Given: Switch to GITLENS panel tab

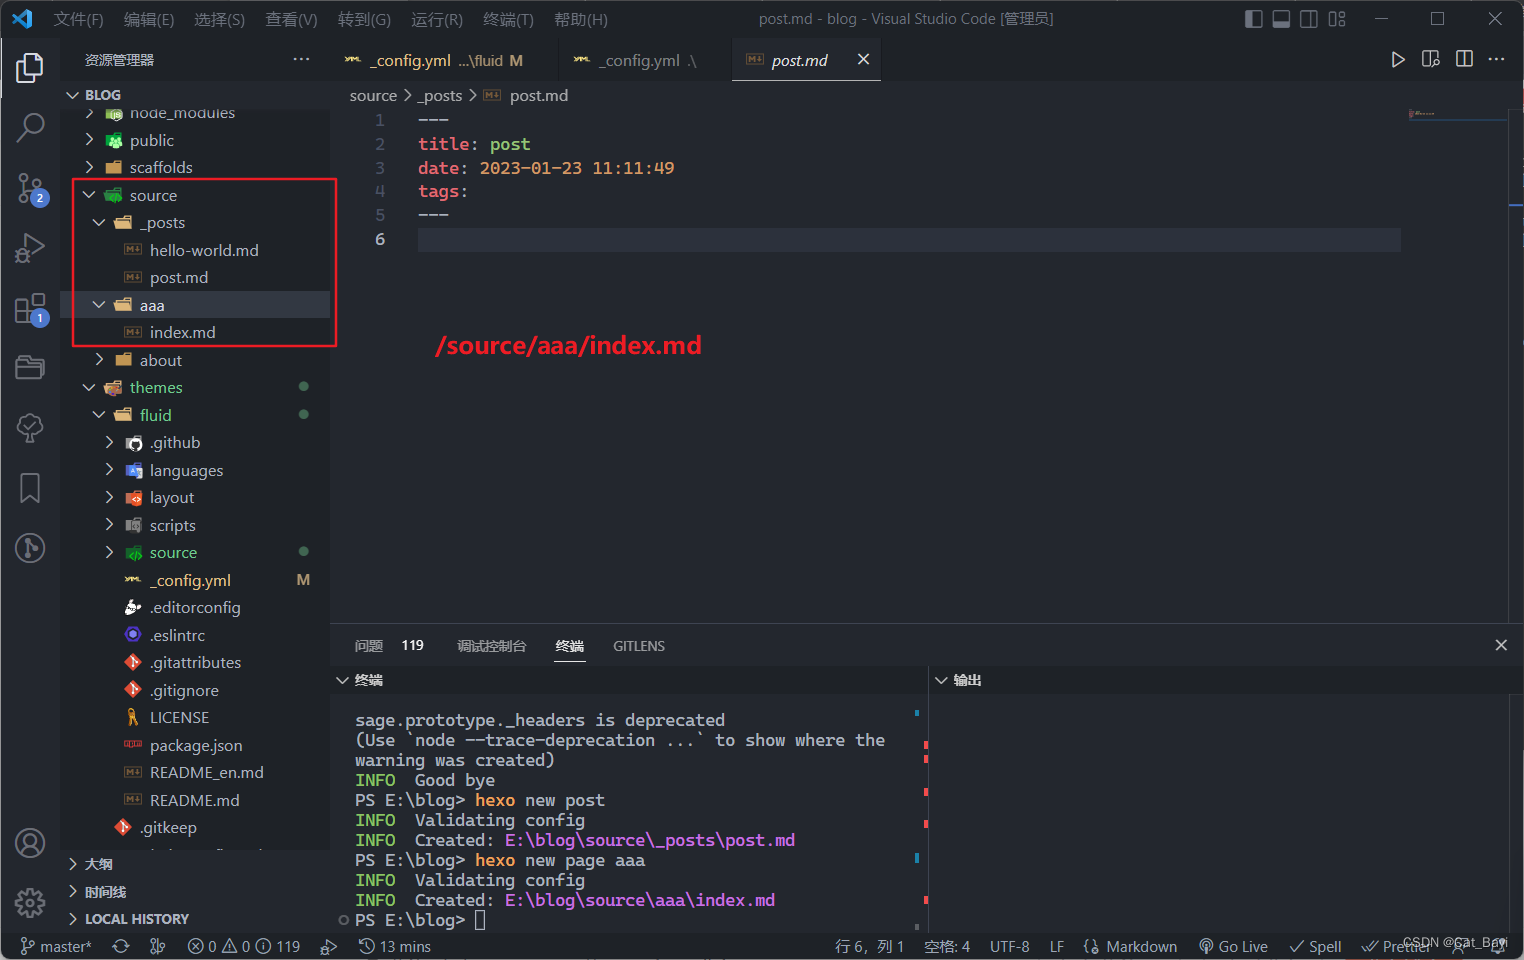Looking at the screenshot, I should click(x=639, y=646).
